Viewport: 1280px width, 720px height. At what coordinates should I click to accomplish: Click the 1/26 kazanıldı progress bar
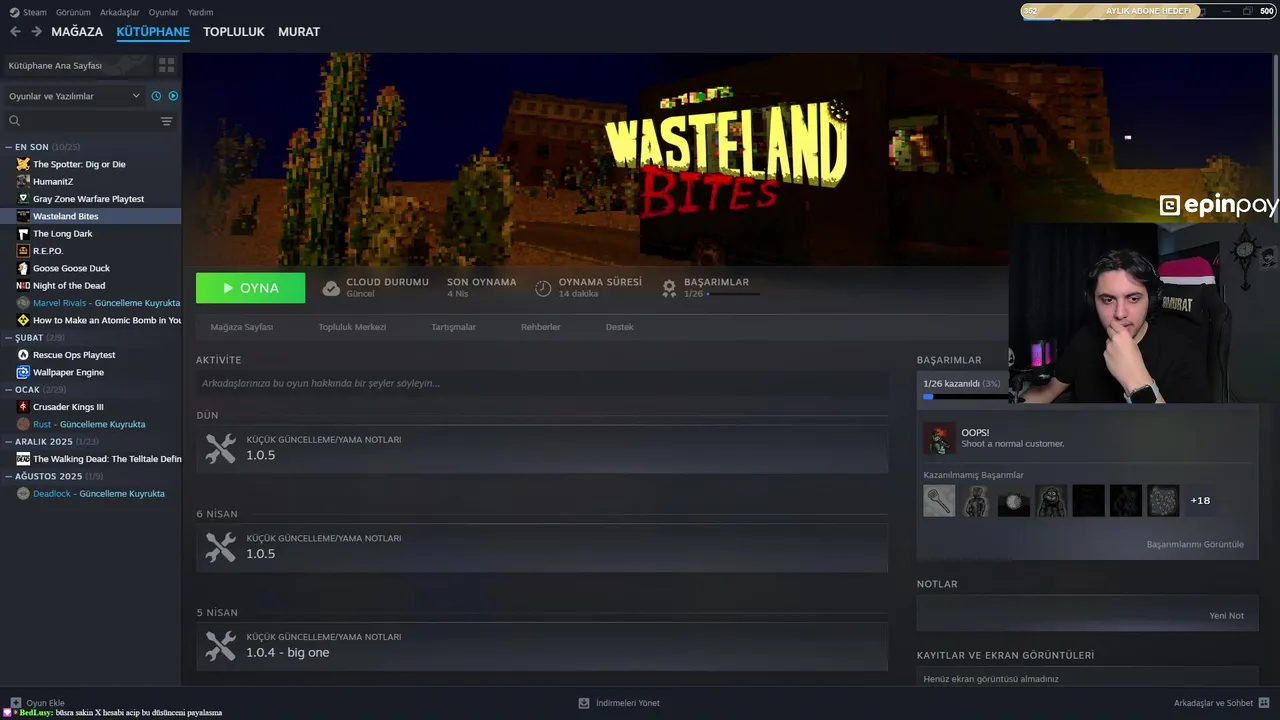point(966,397)
